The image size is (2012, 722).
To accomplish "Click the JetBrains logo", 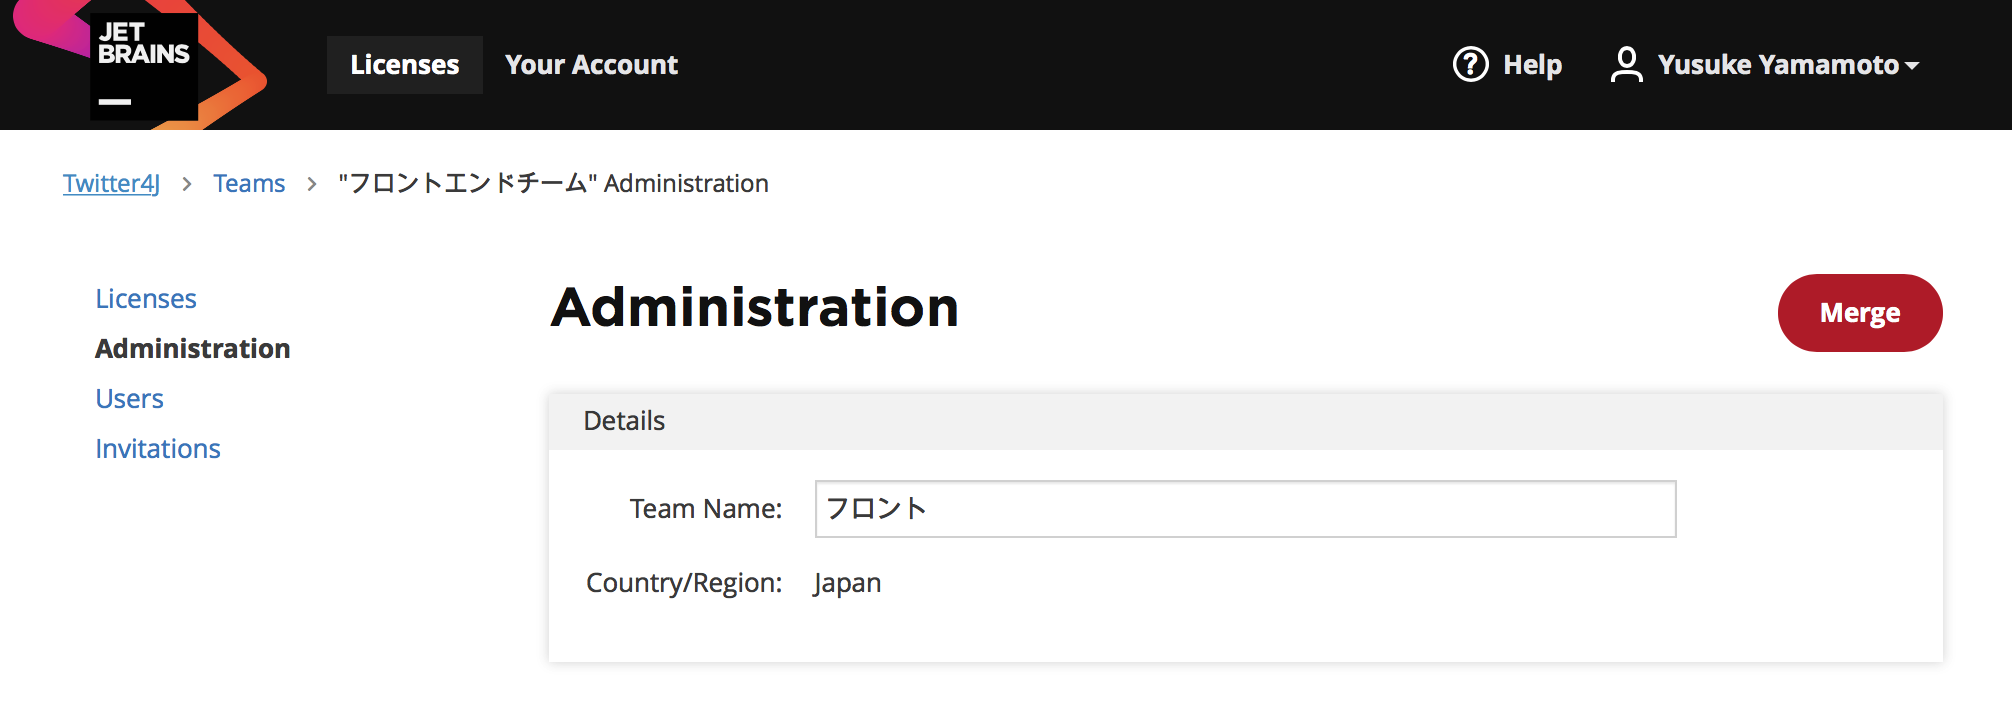I will (x=143, y=65).
